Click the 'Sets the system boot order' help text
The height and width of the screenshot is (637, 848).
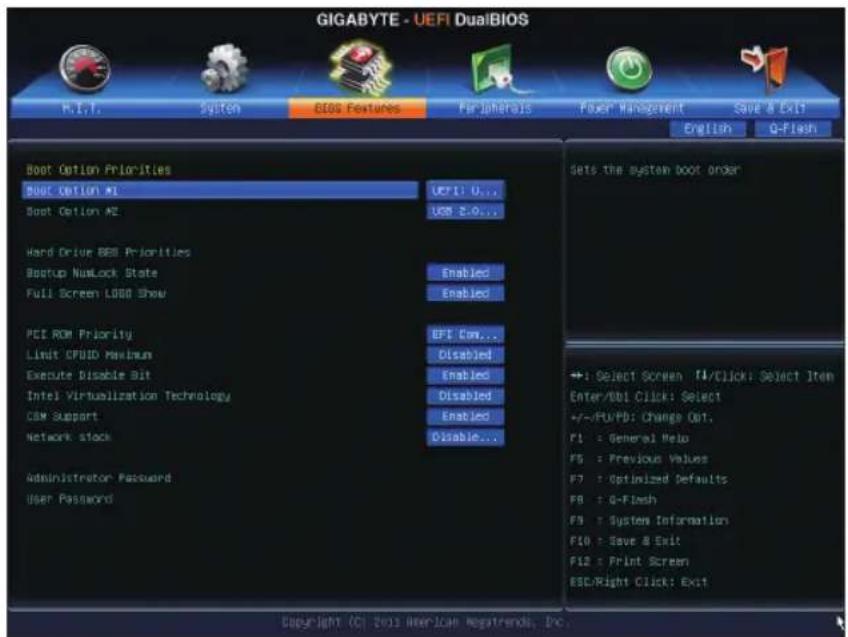(655, 170)
